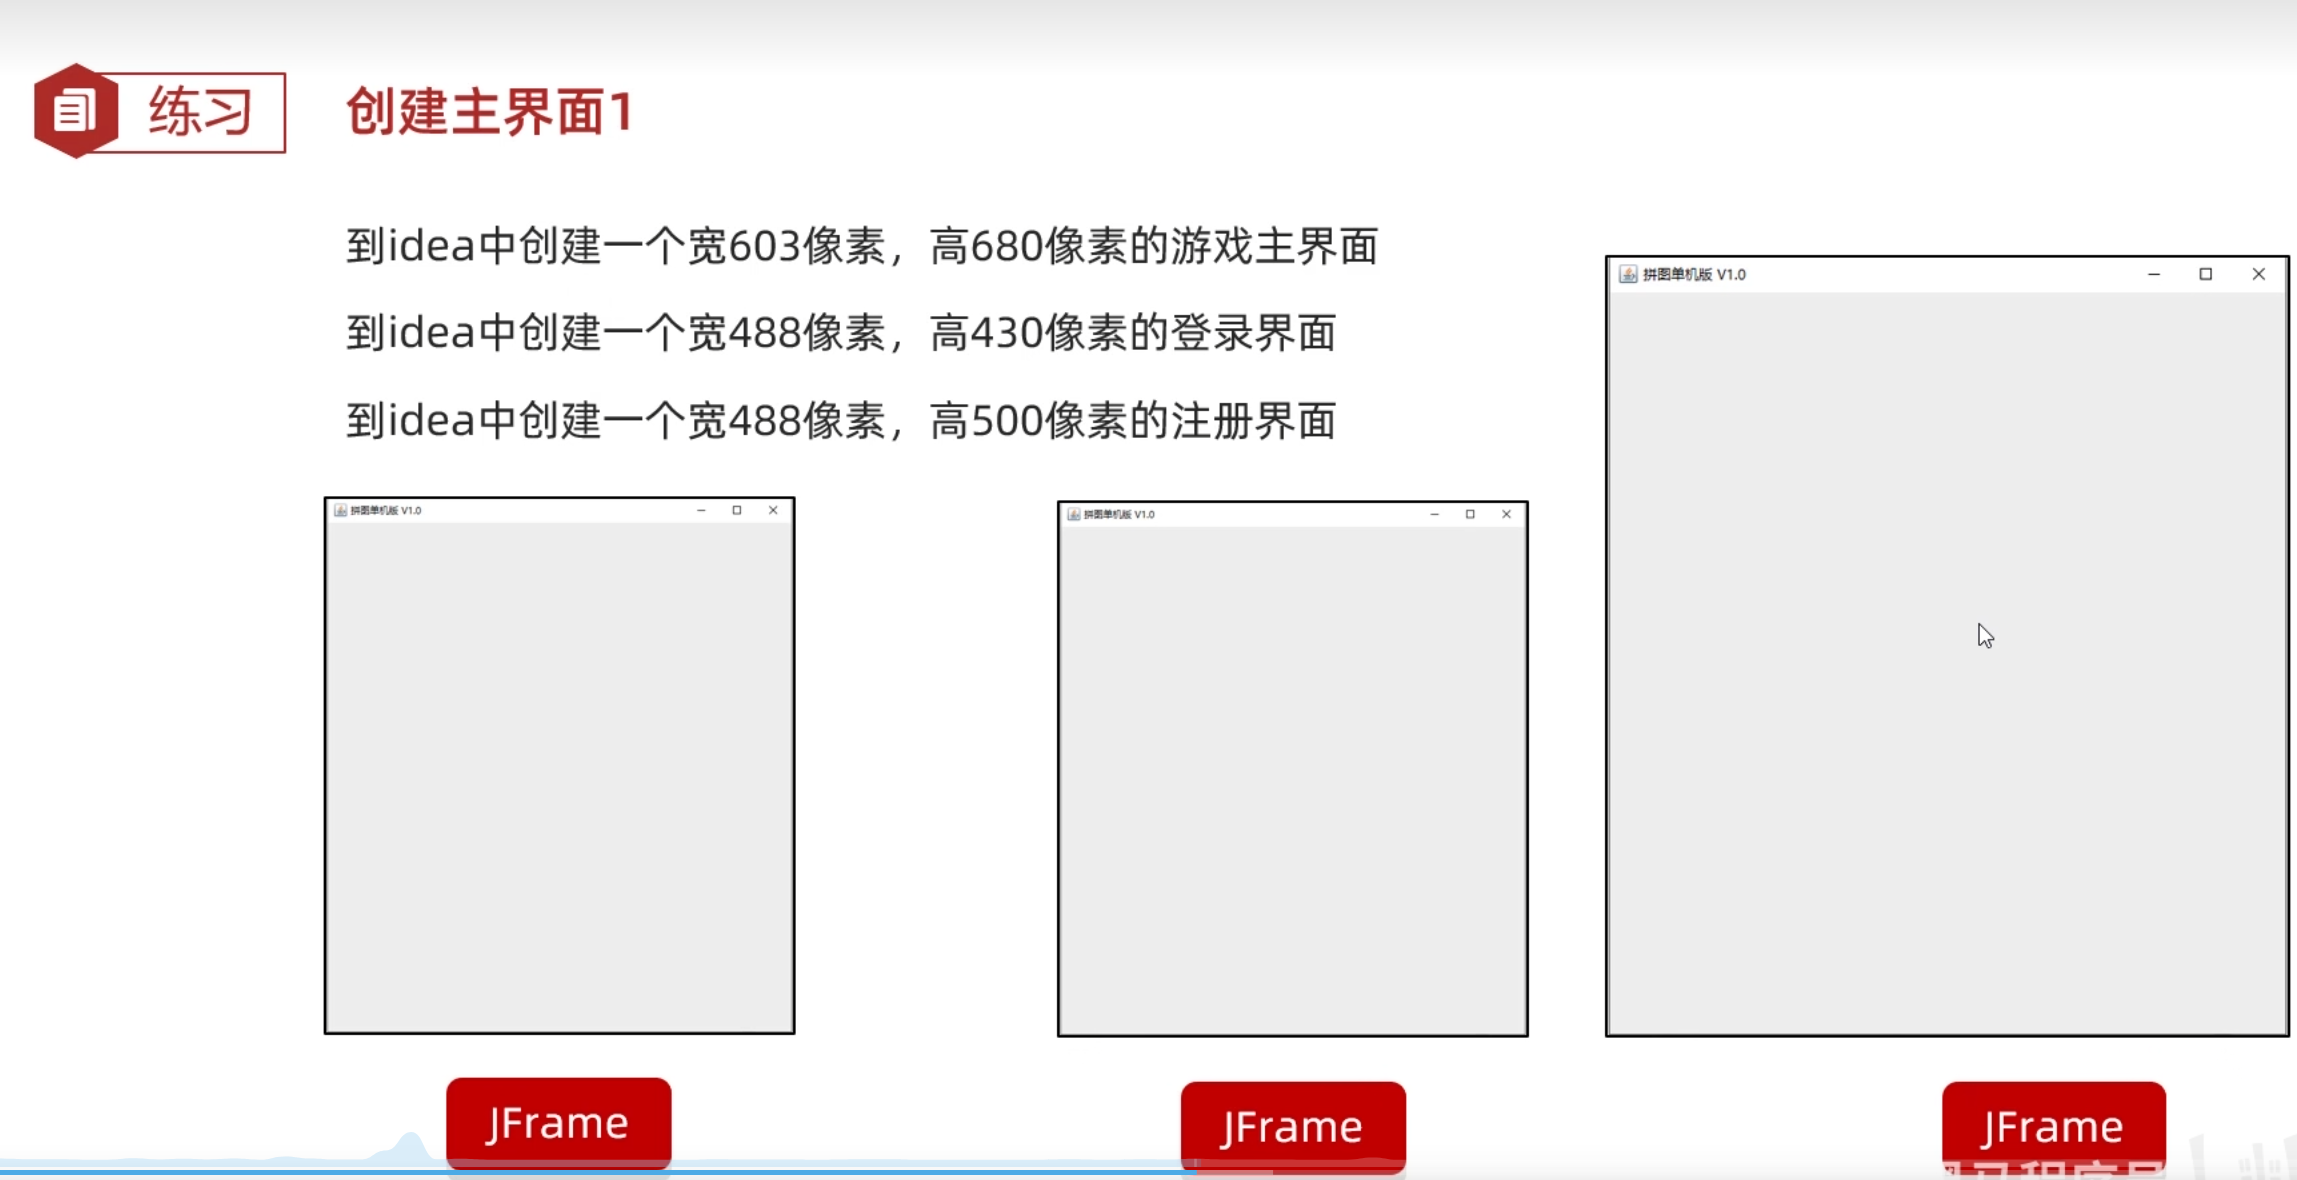Close the left JFrame window
The width and height of the screenshot is (2297, 1180).
pos(773,510)
